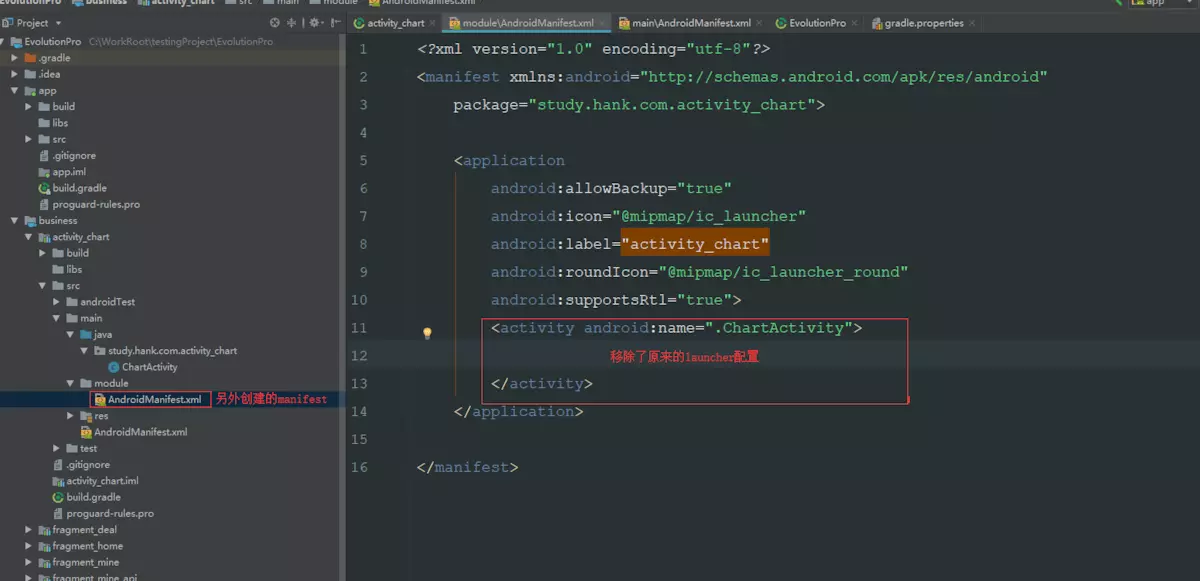Click the app folder's .gitignore file icon
This screenshot has height=581, width=1200.
pos(44,155)
